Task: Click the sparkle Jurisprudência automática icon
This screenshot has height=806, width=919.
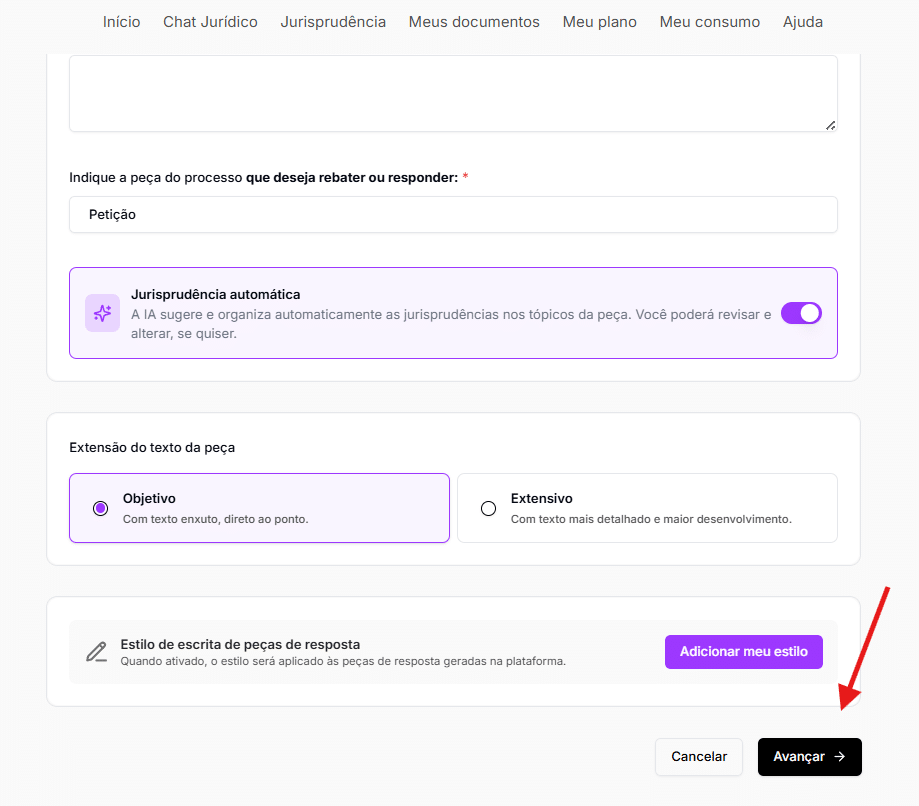Action: 102,313
